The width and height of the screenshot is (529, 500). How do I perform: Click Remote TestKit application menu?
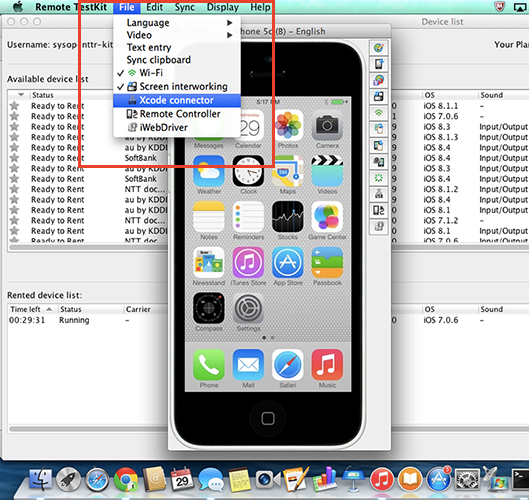[71, 7]
